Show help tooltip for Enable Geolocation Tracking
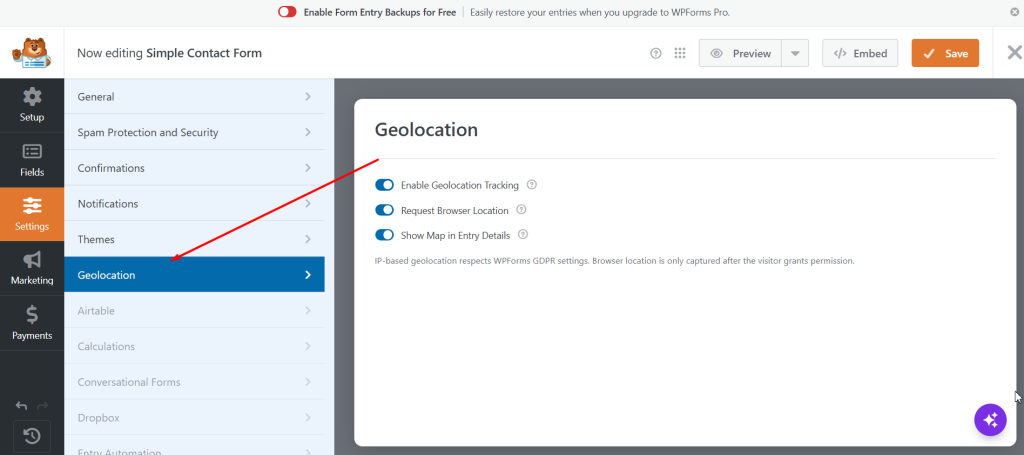The height and width of the screenshot is (455, 1024). 532,185
